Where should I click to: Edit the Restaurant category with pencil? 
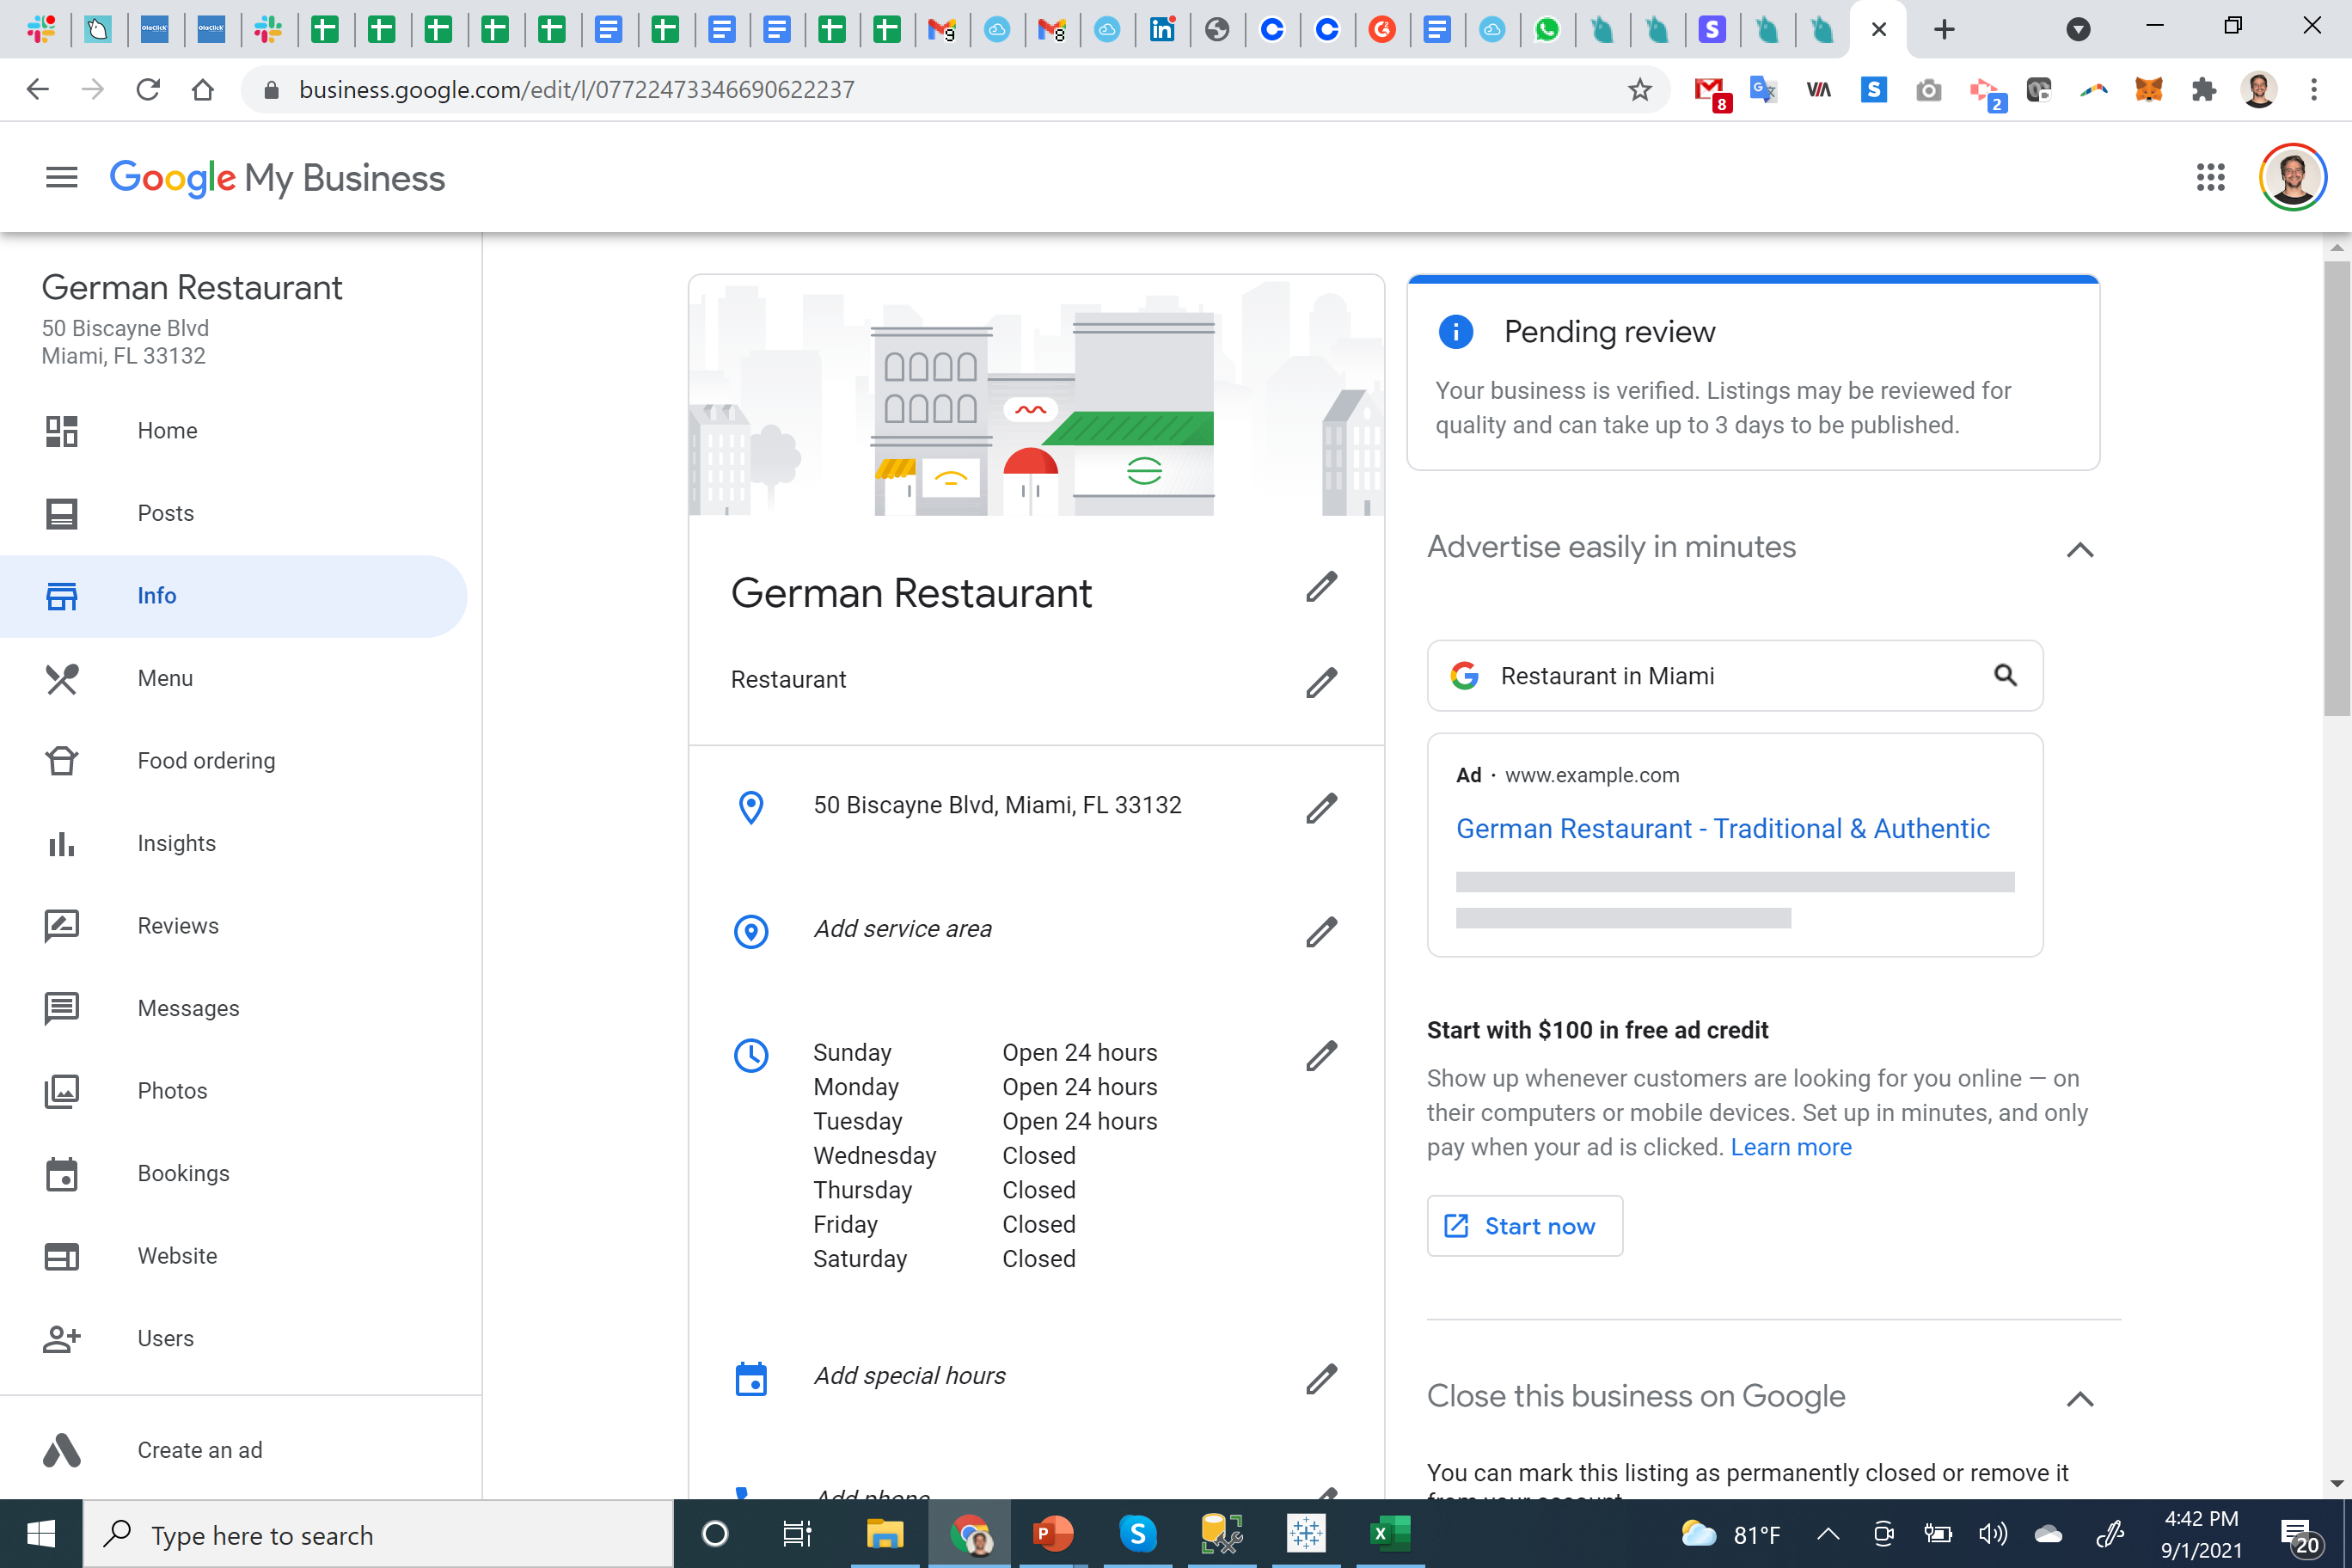click(1321, 683)
